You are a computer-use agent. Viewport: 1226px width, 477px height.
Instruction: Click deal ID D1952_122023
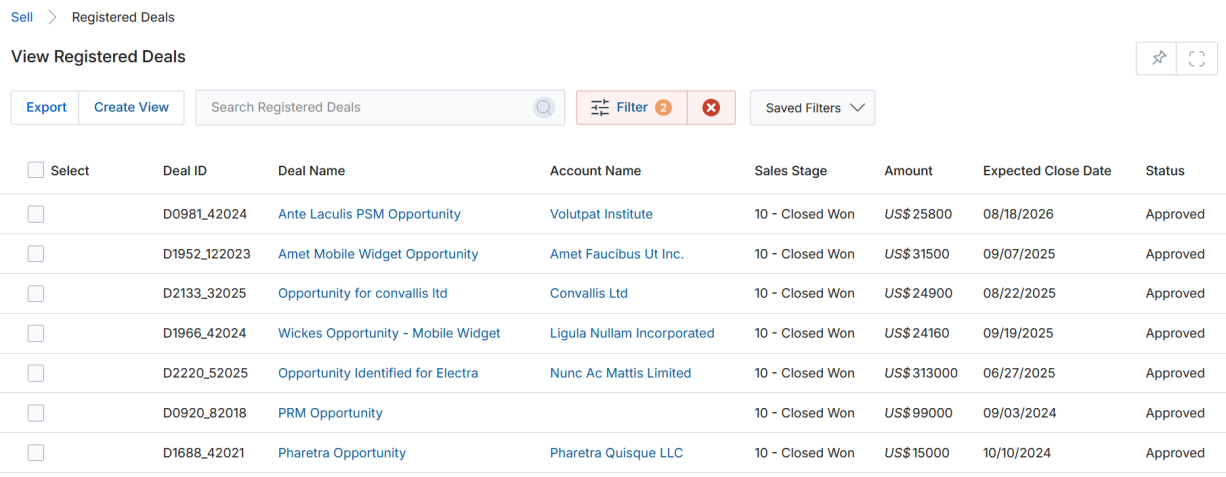(207, 254)
